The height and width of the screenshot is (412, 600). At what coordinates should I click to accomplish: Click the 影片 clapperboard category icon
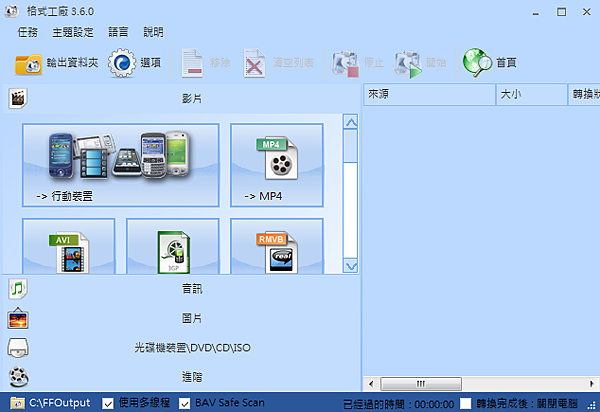18,99
